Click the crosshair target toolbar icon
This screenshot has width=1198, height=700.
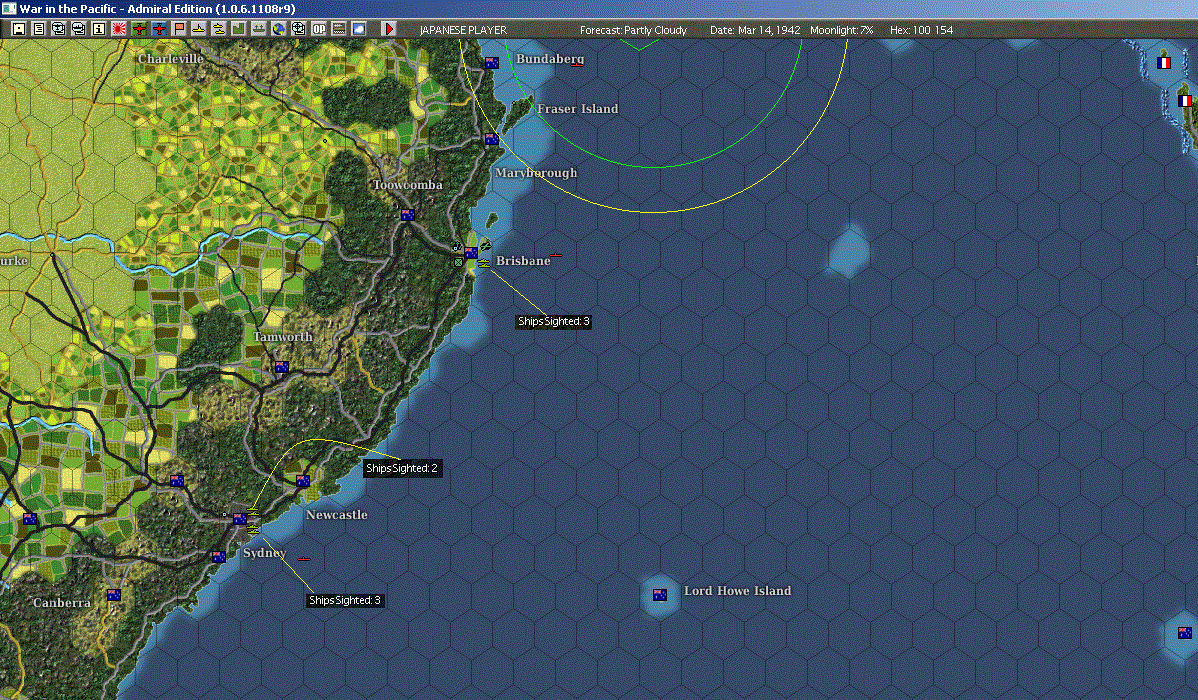pos(299,29)
